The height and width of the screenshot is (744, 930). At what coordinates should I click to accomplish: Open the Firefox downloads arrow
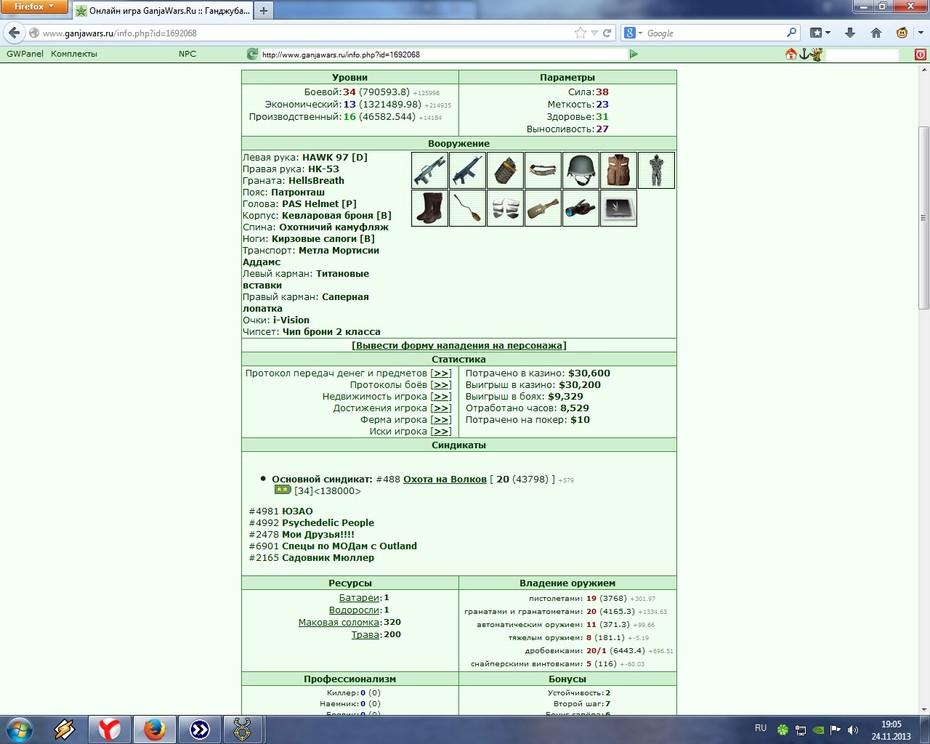[x=849, y=33]
